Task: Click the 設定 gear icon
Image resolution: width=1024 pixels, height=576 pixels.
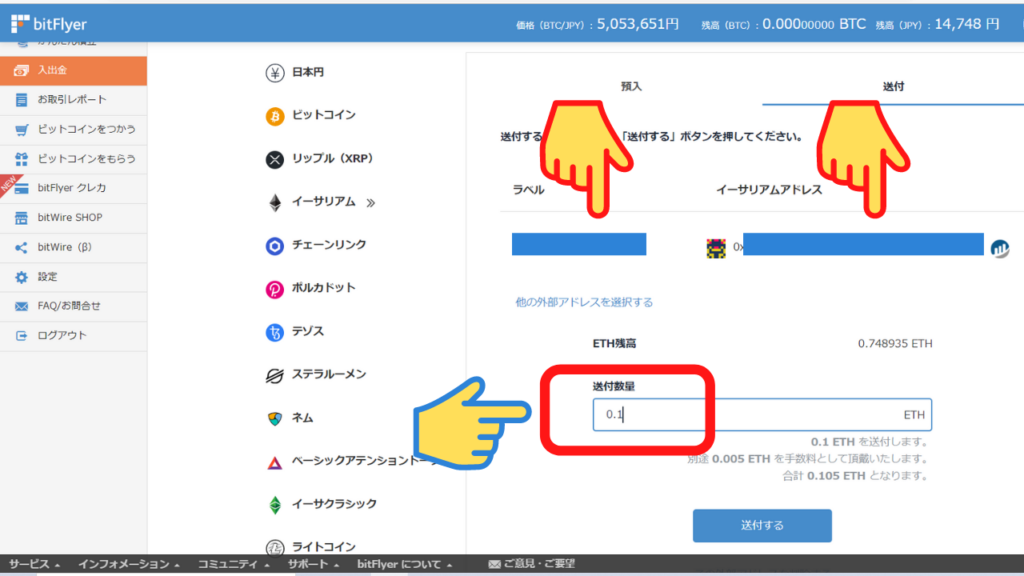Action: [x=22, y=277]
